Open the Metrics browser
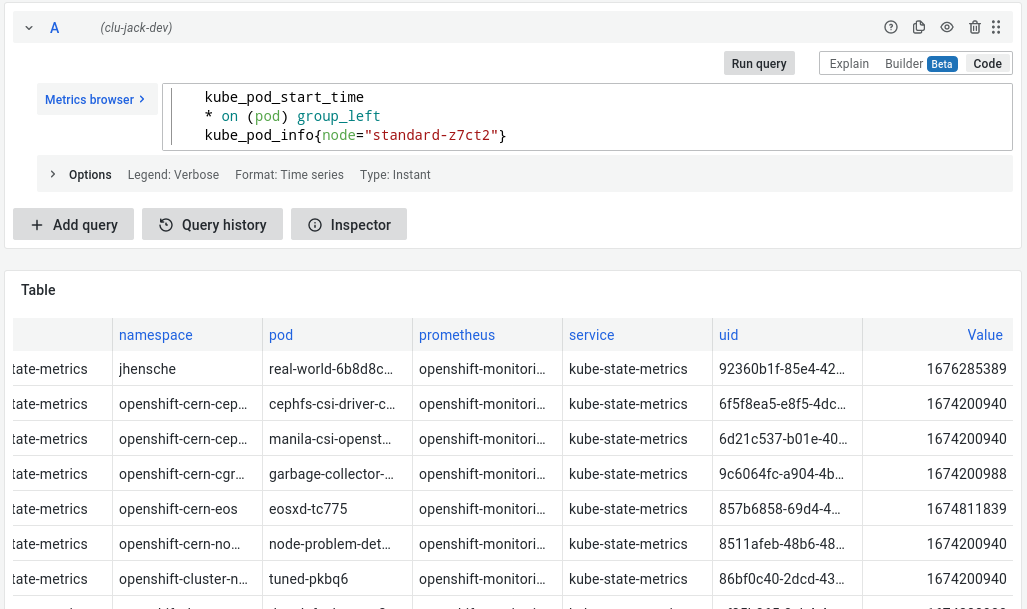This screenshot has width=1027, height=609. click(96, 100)
